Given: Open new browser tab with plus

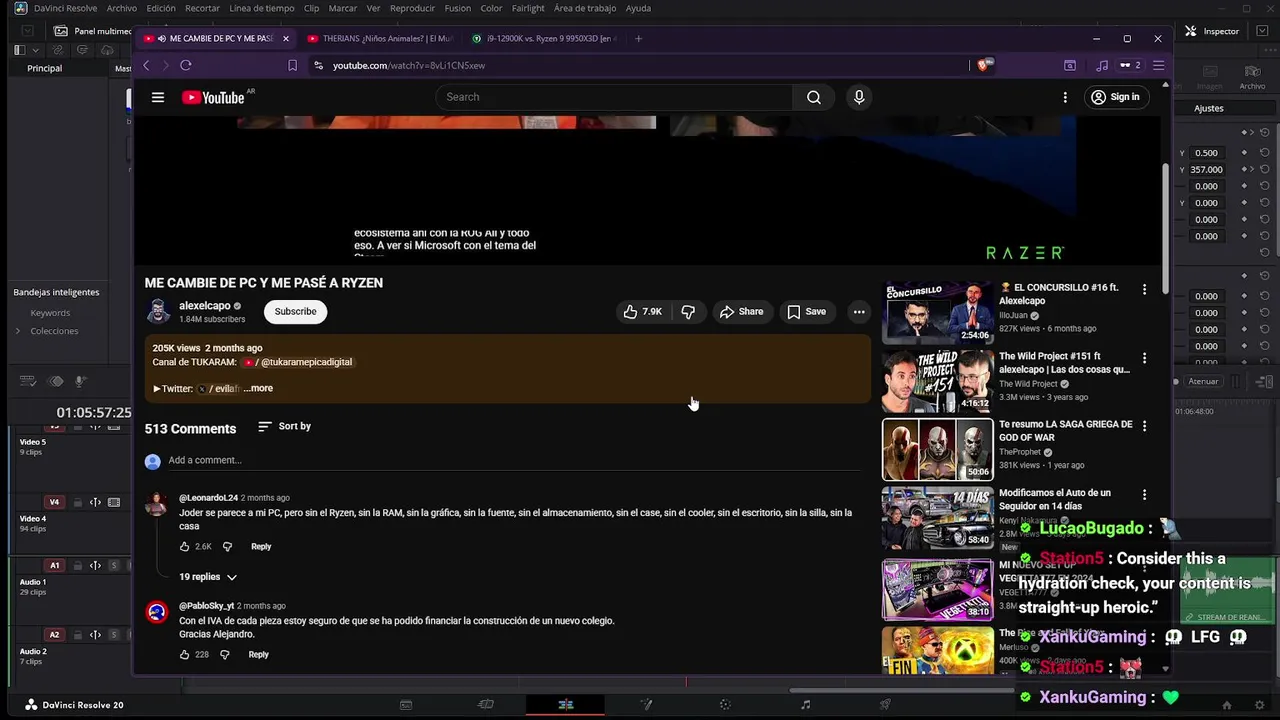Looking at the screenshot, I should pyautogui.click(x=638, y=38).
